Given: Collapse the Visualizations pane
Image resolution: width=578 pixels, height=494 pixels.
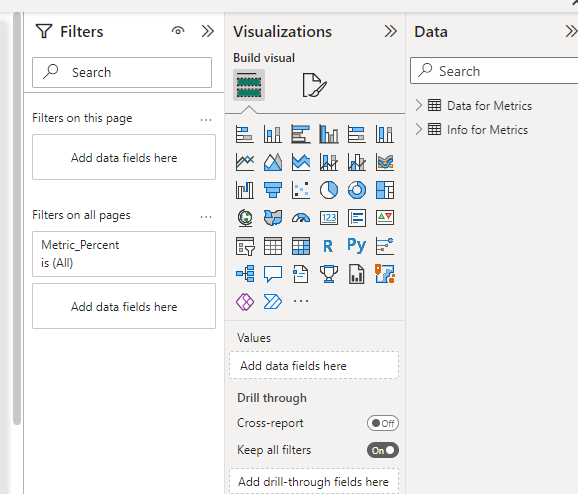Looking at the screenshot, I should point(390,31).
